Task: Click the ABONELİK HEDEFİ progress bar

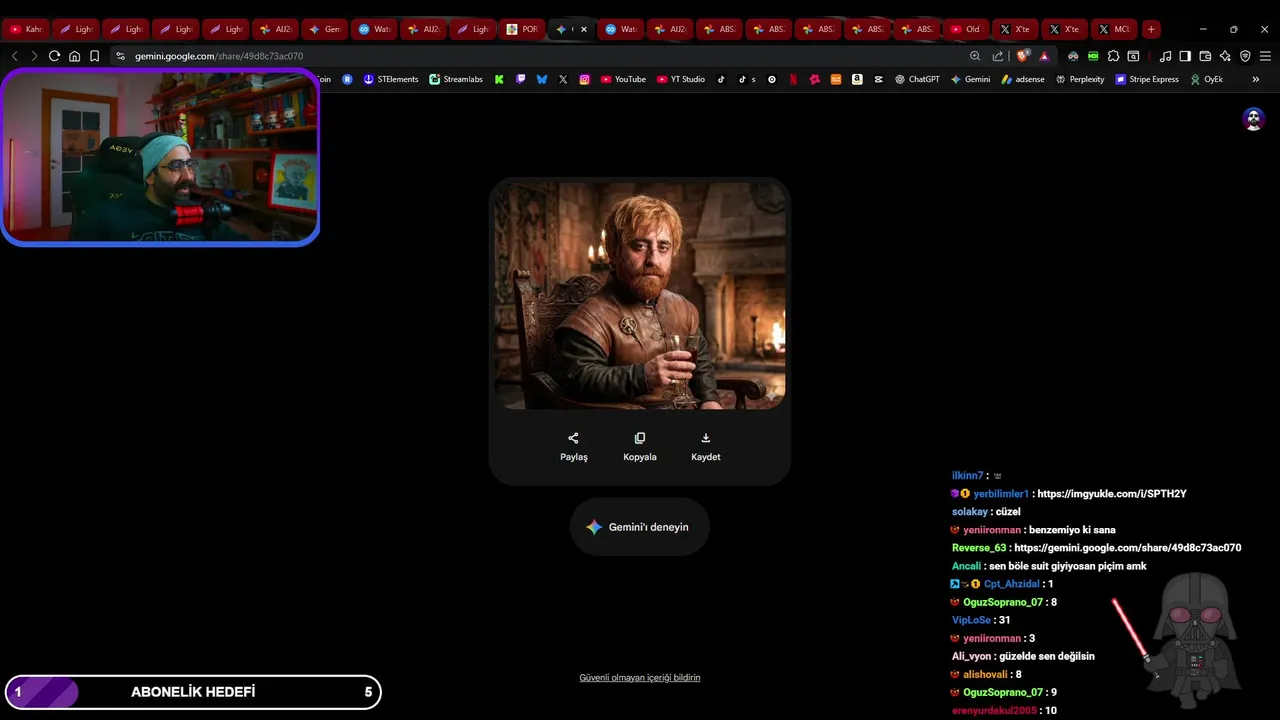Action: [193, 692]
